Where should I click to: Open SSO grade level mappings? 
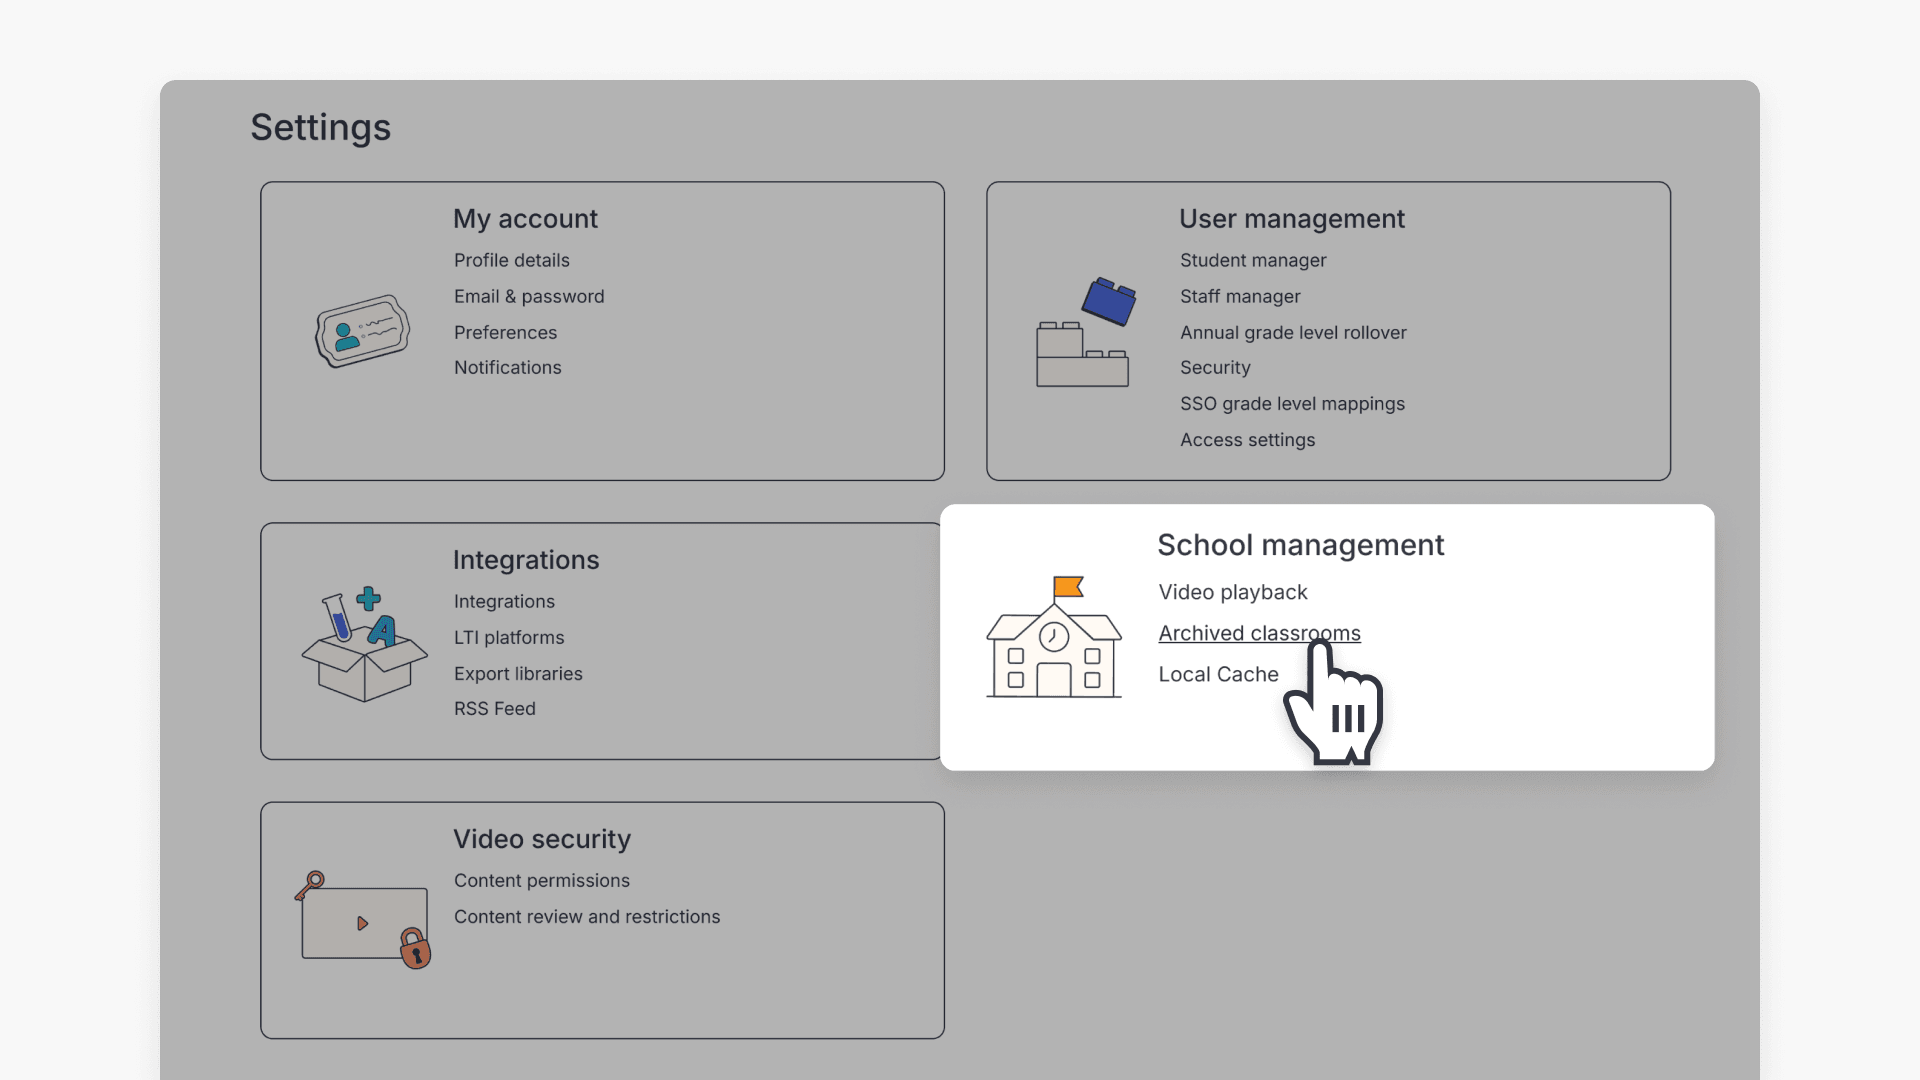(1292, 403)
